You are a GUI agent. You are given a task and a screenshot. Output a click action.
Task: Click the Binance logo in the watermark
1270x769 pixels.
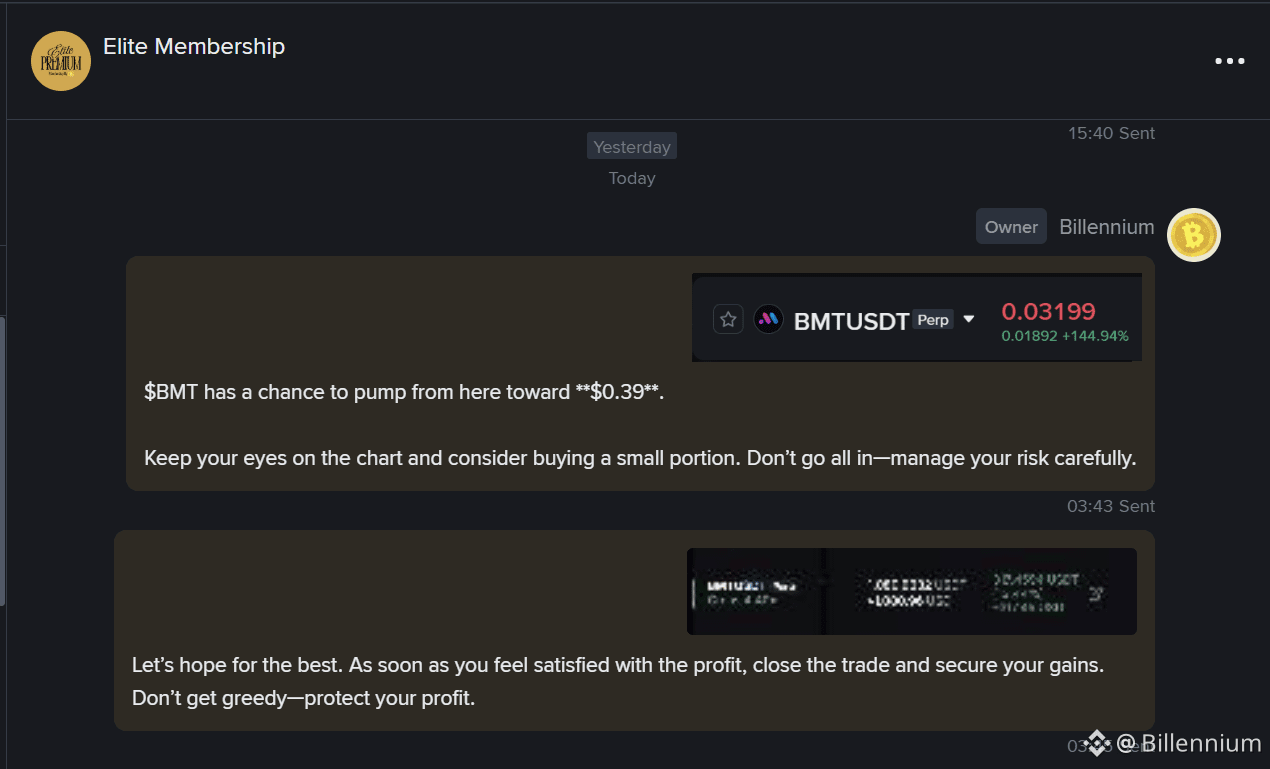click(x=1097, y=743)
